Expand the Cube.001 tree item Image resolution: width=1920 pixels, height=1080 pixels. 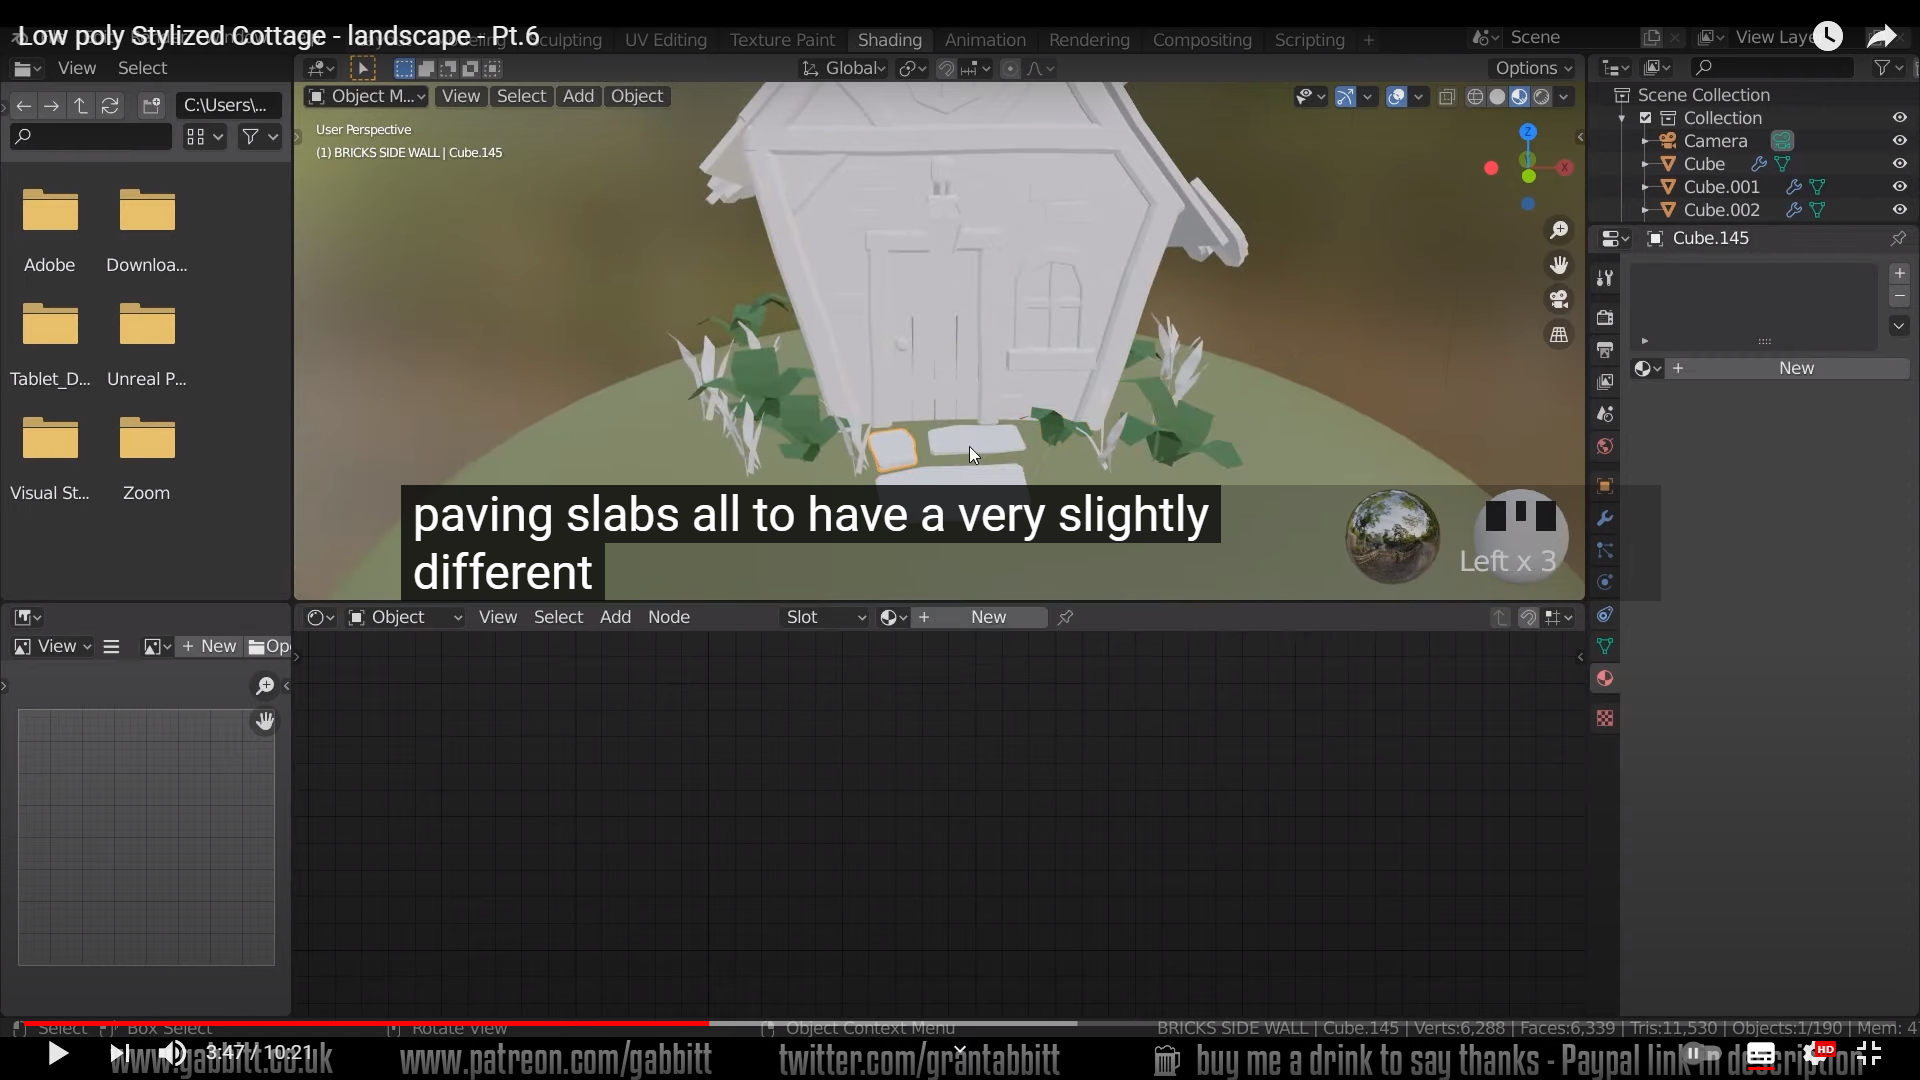(x=1645, y=187)
